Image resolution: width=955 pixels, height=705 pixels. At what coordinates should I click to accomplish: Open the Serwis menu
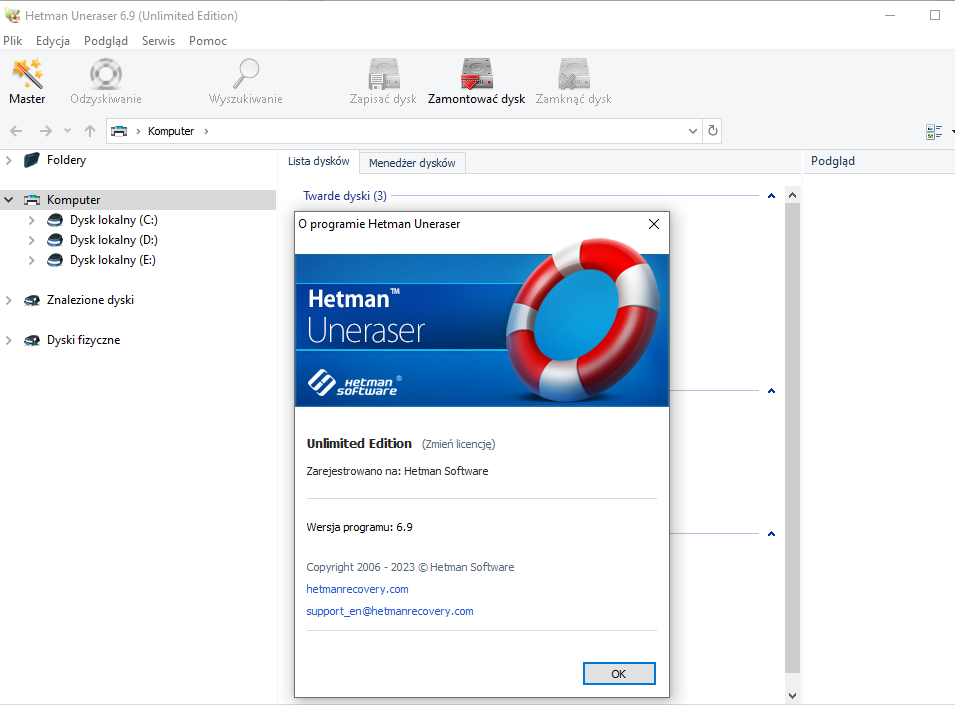coord(158,41)
